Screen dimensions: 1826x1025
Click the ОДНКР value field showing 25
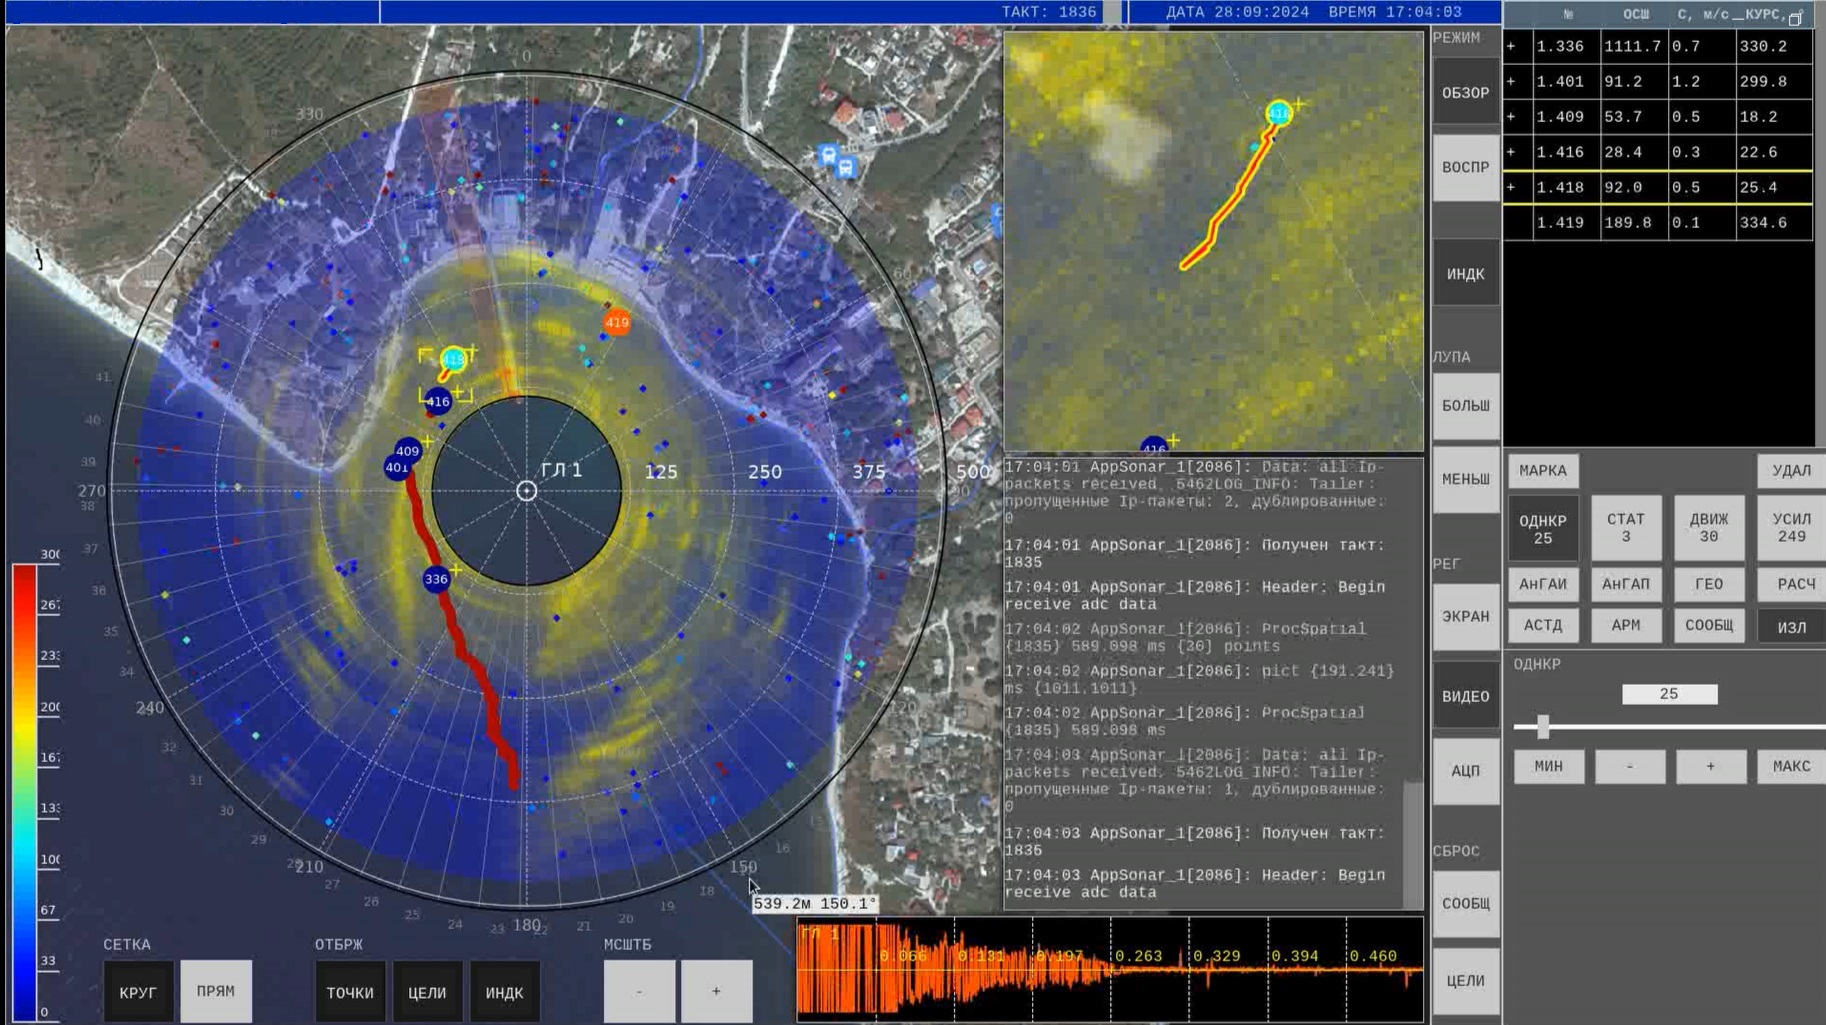coord(1669,694)
